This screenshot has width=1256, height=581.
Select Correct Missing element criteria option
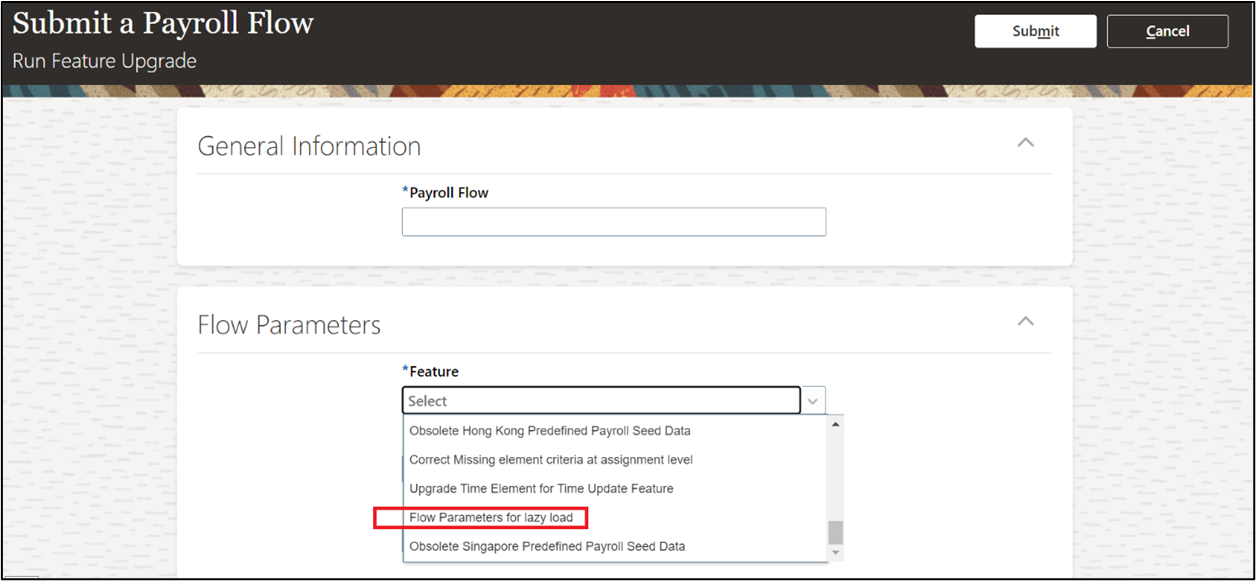(551, 460)
